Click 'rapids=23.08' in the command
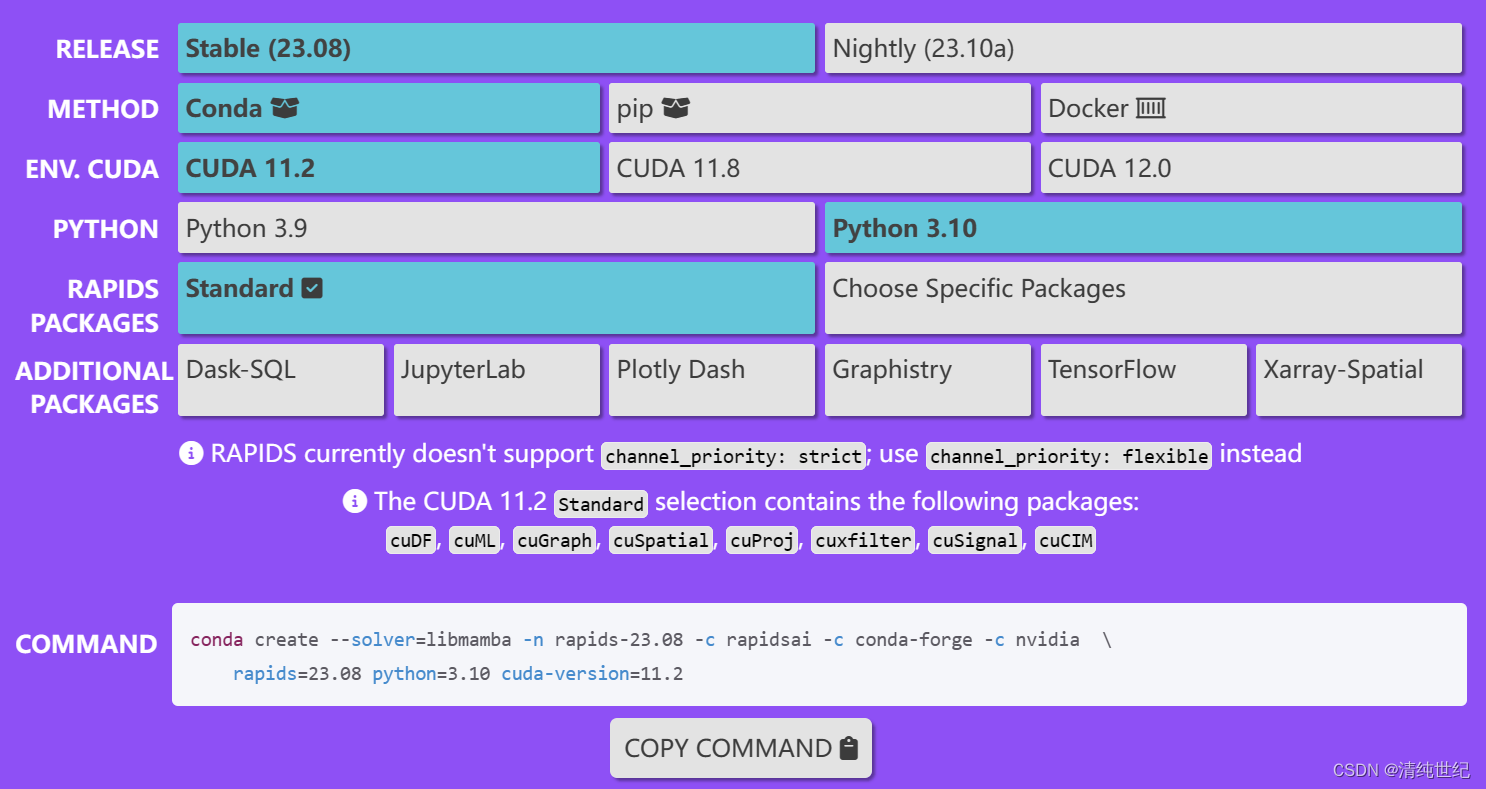 (297, 674)
